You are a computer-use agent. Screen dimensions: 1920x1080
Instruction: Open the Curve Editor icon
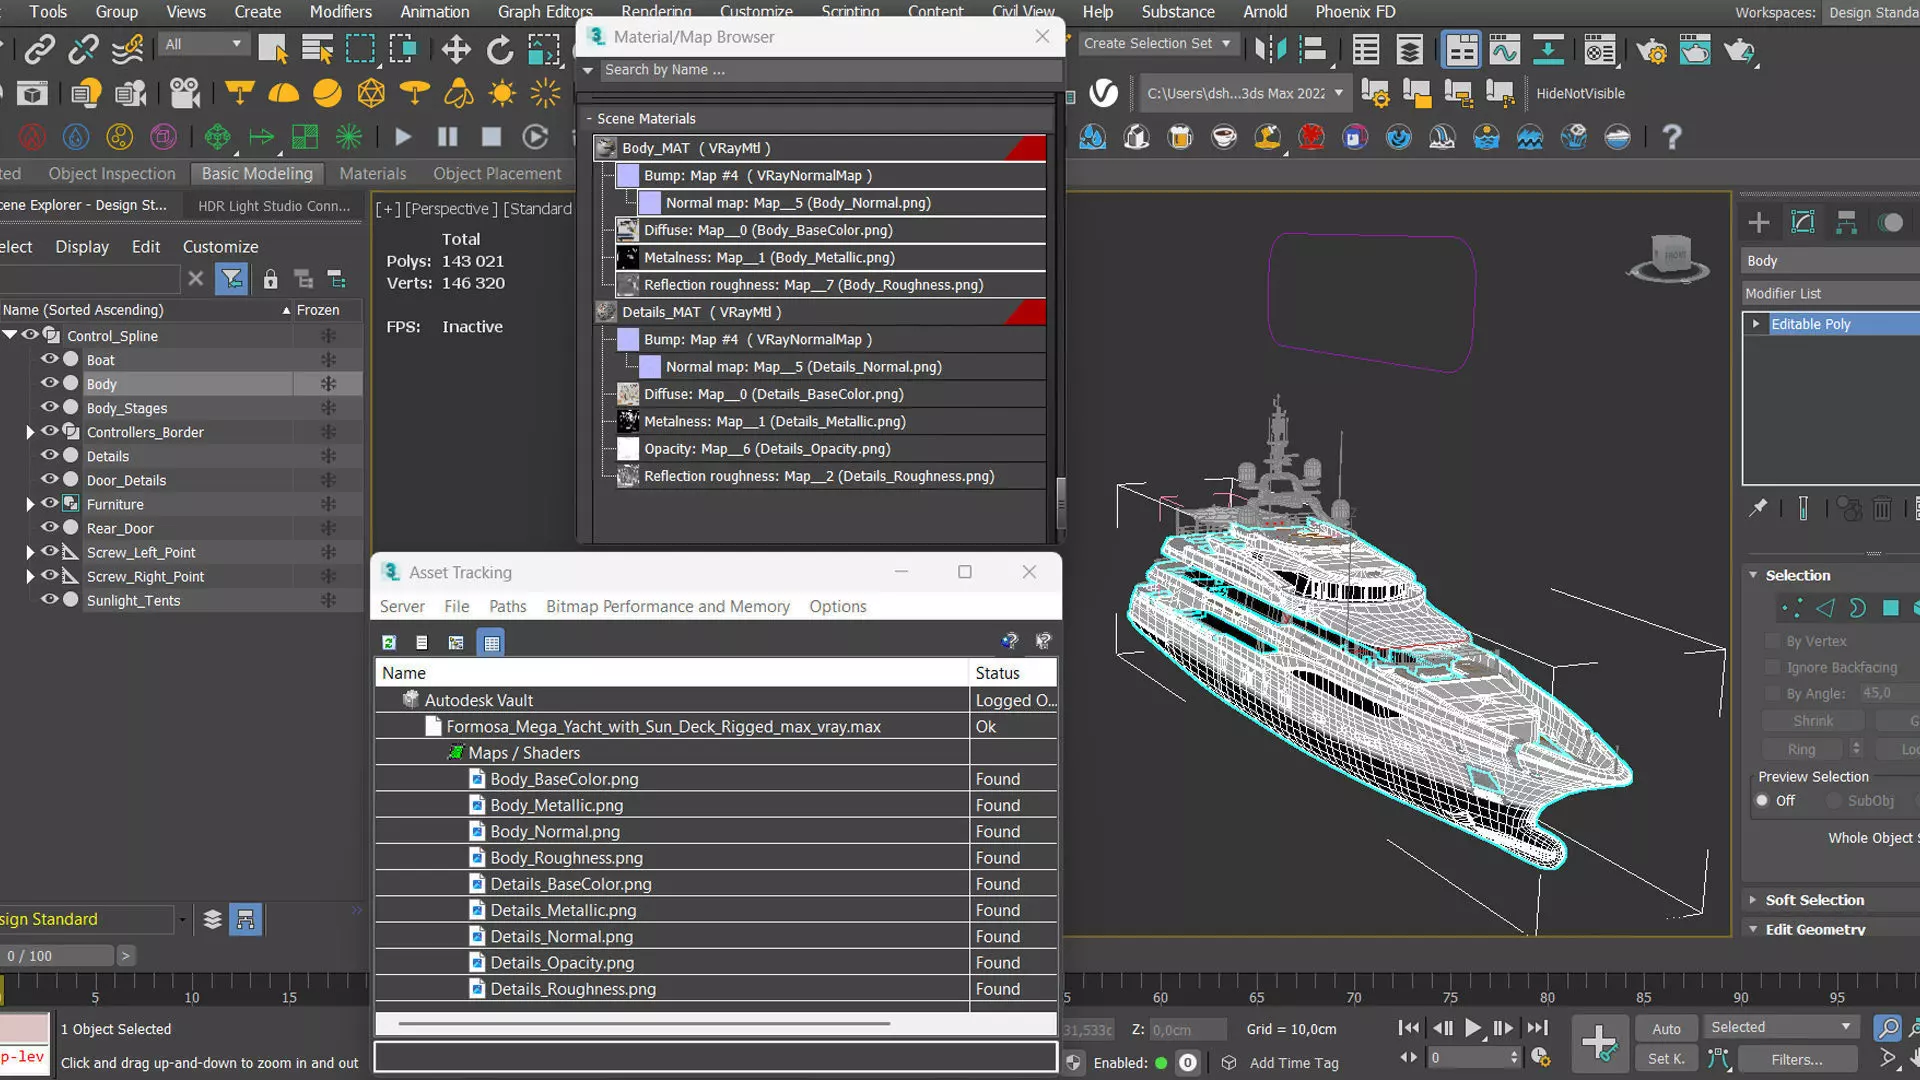pos(1504,49)
